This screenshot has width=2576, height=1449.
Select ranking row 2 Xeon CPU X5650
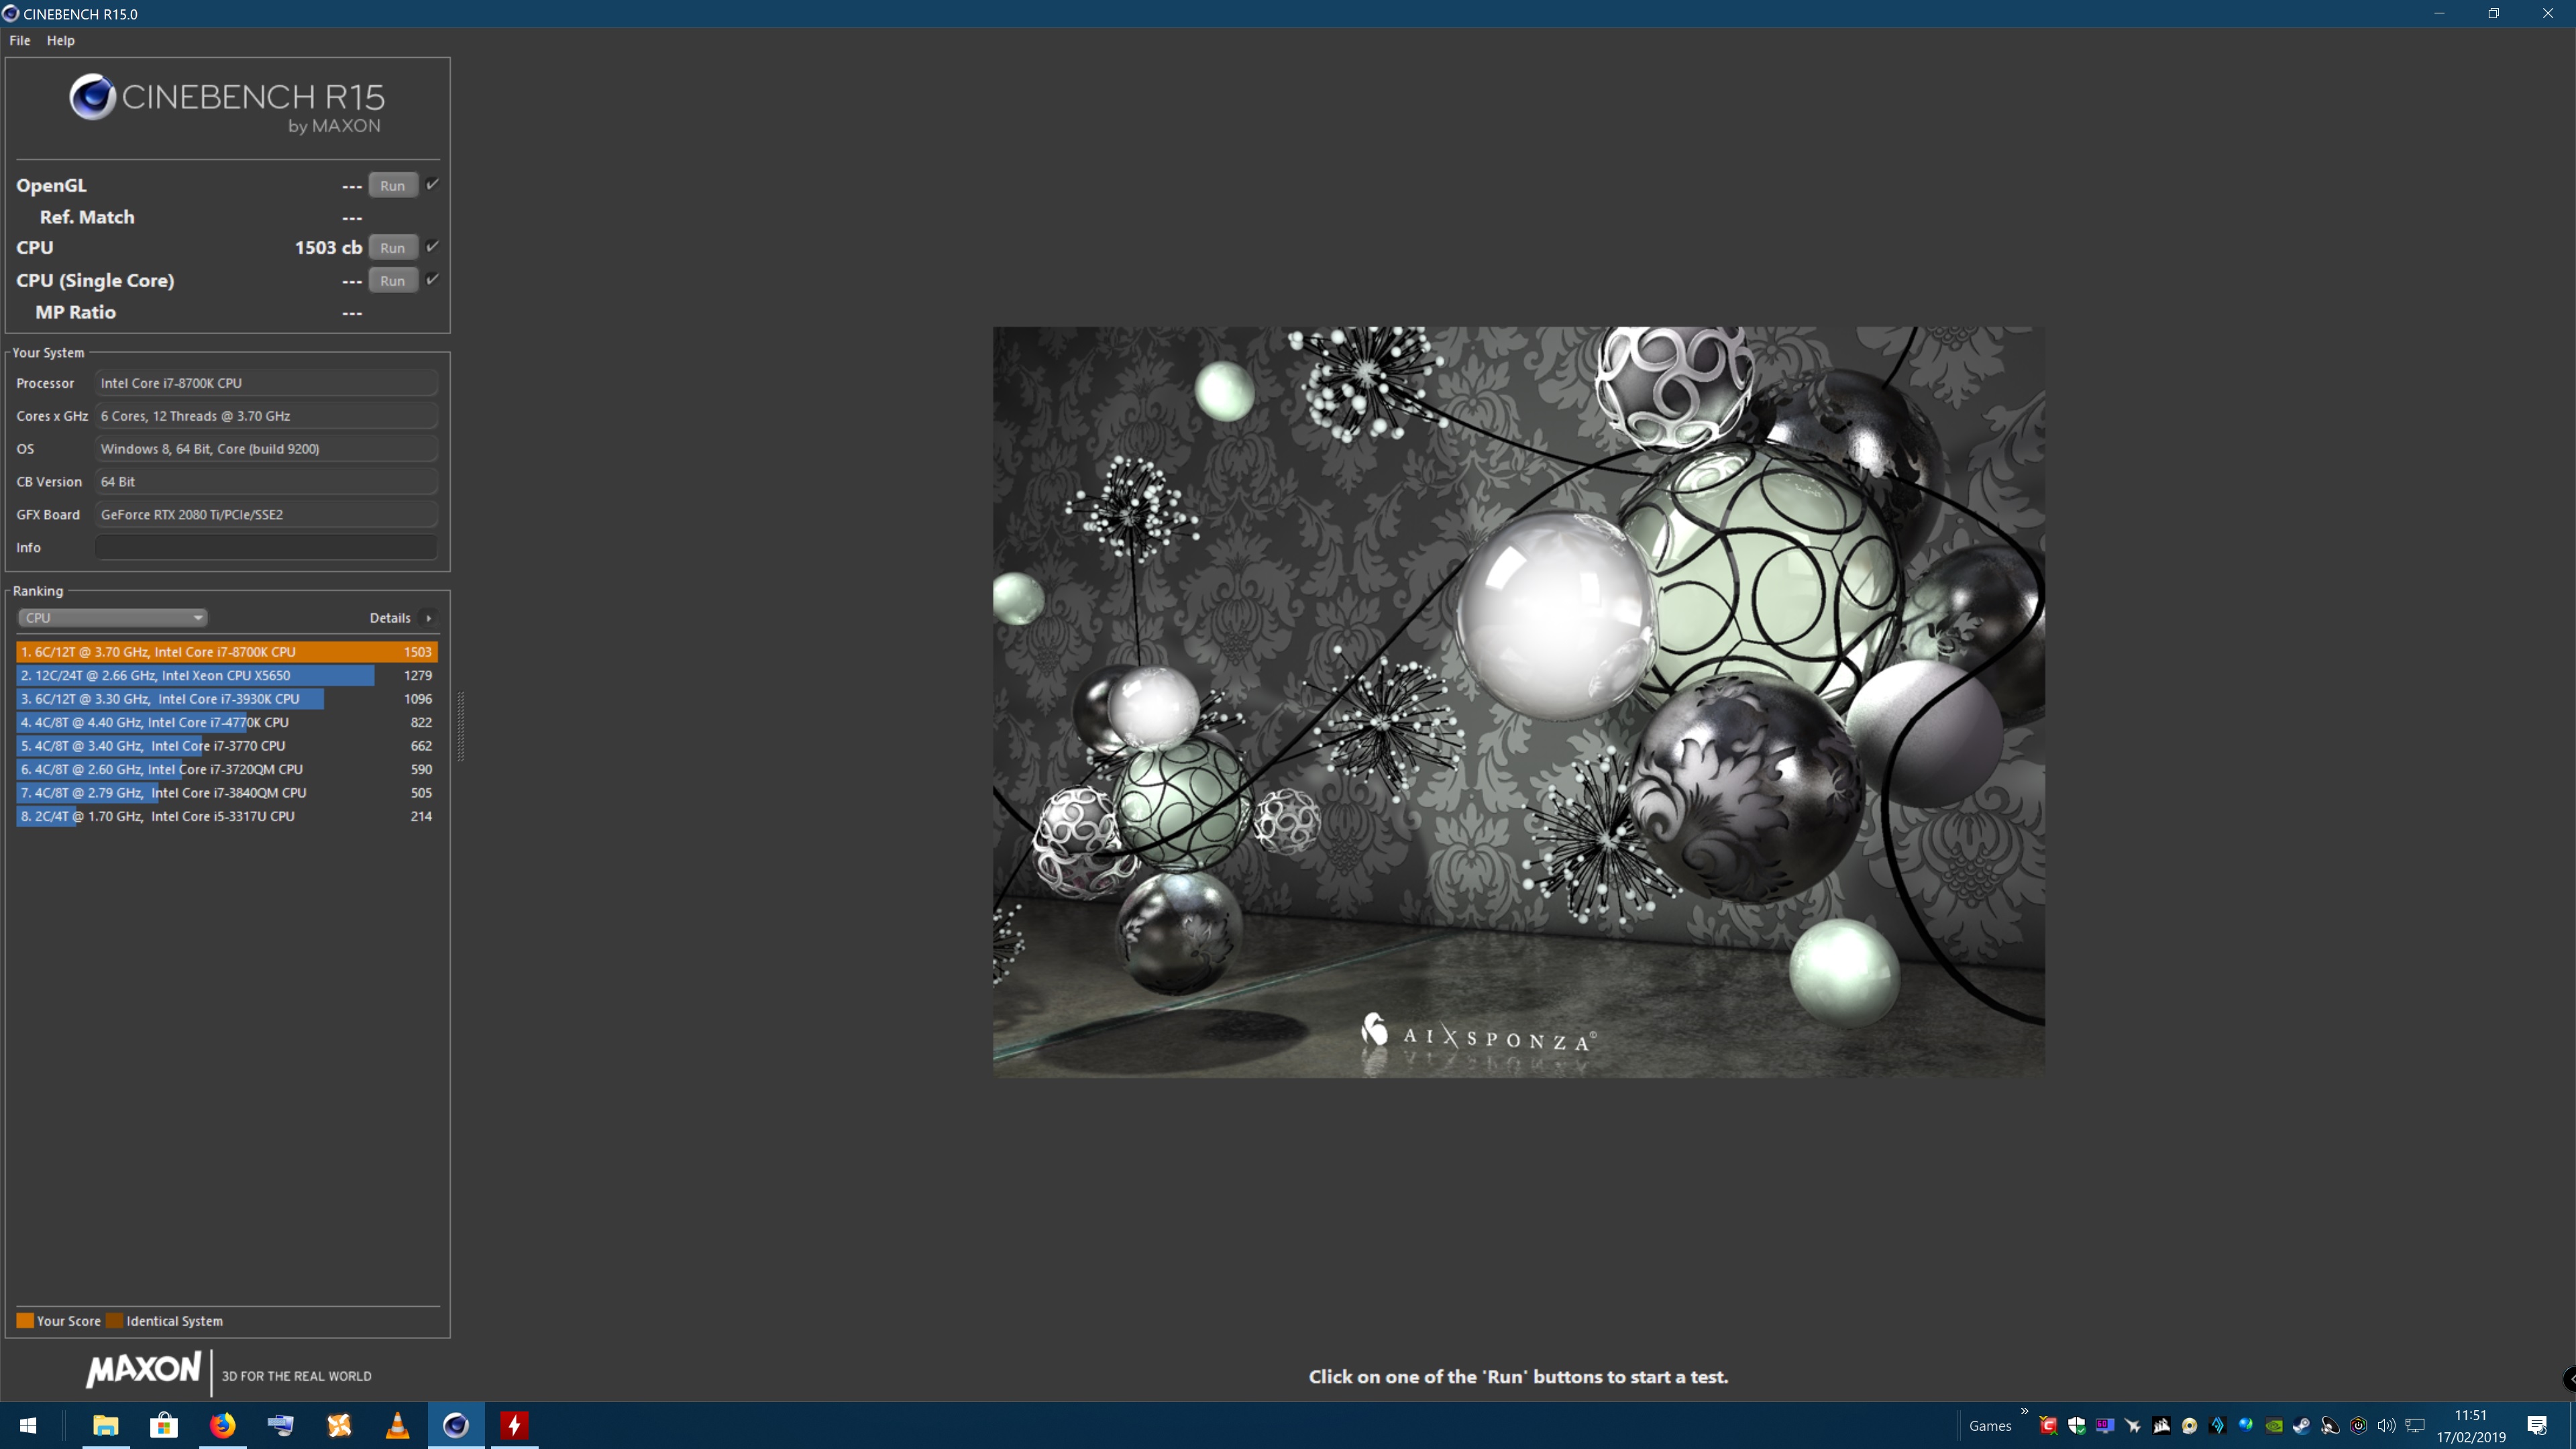pos(227,675)
